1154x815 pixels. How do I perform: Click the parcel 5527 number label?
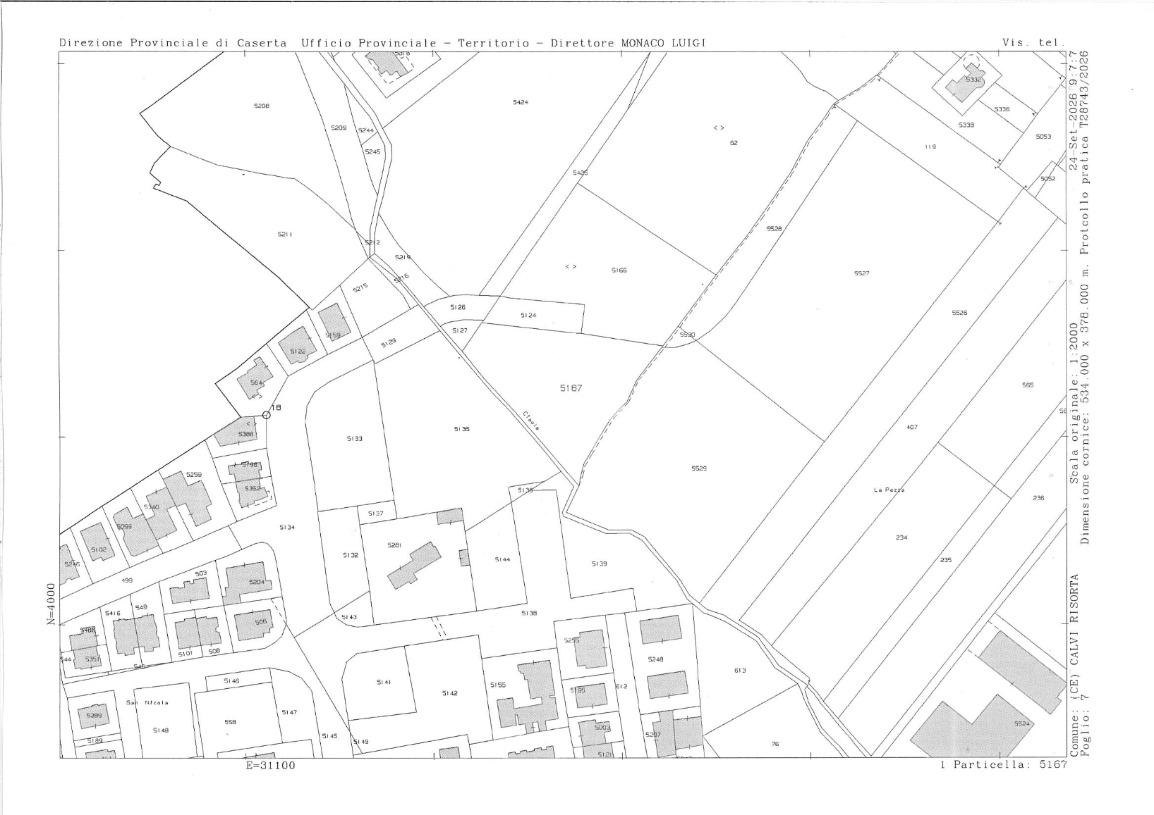[862, 273]
